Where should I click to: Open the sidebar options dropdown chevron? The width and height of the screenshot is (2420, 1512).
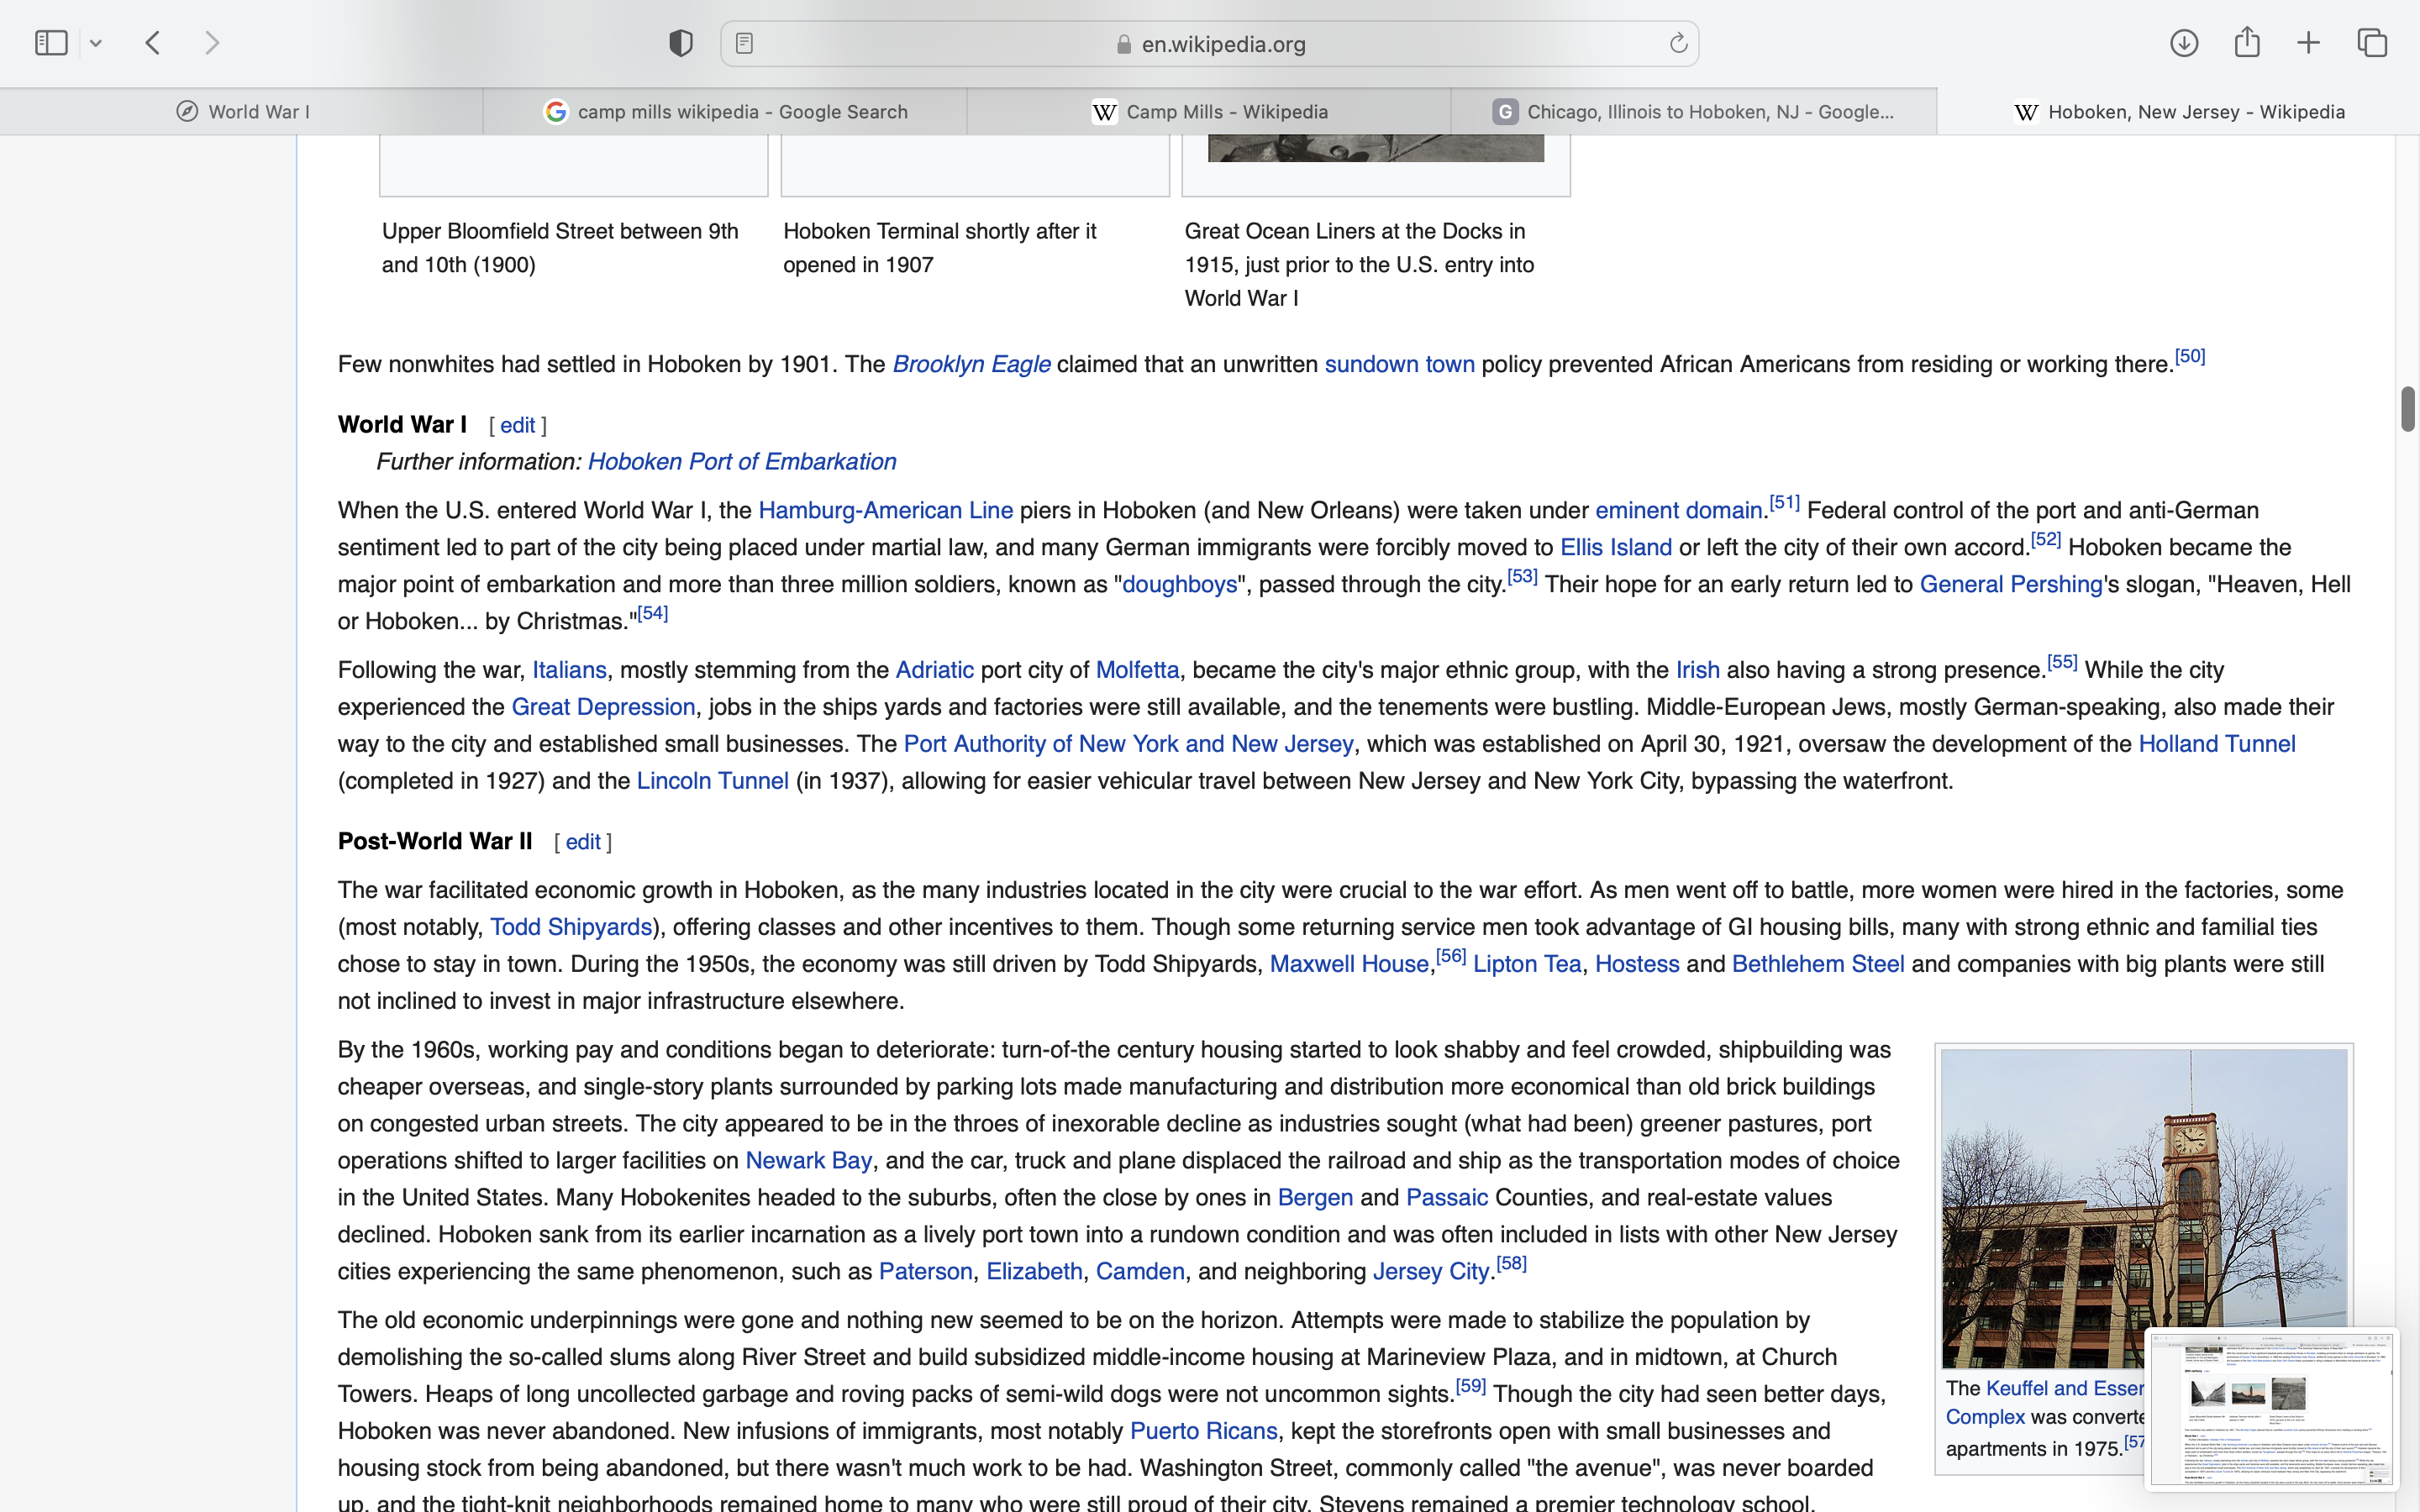coord(96,43)
